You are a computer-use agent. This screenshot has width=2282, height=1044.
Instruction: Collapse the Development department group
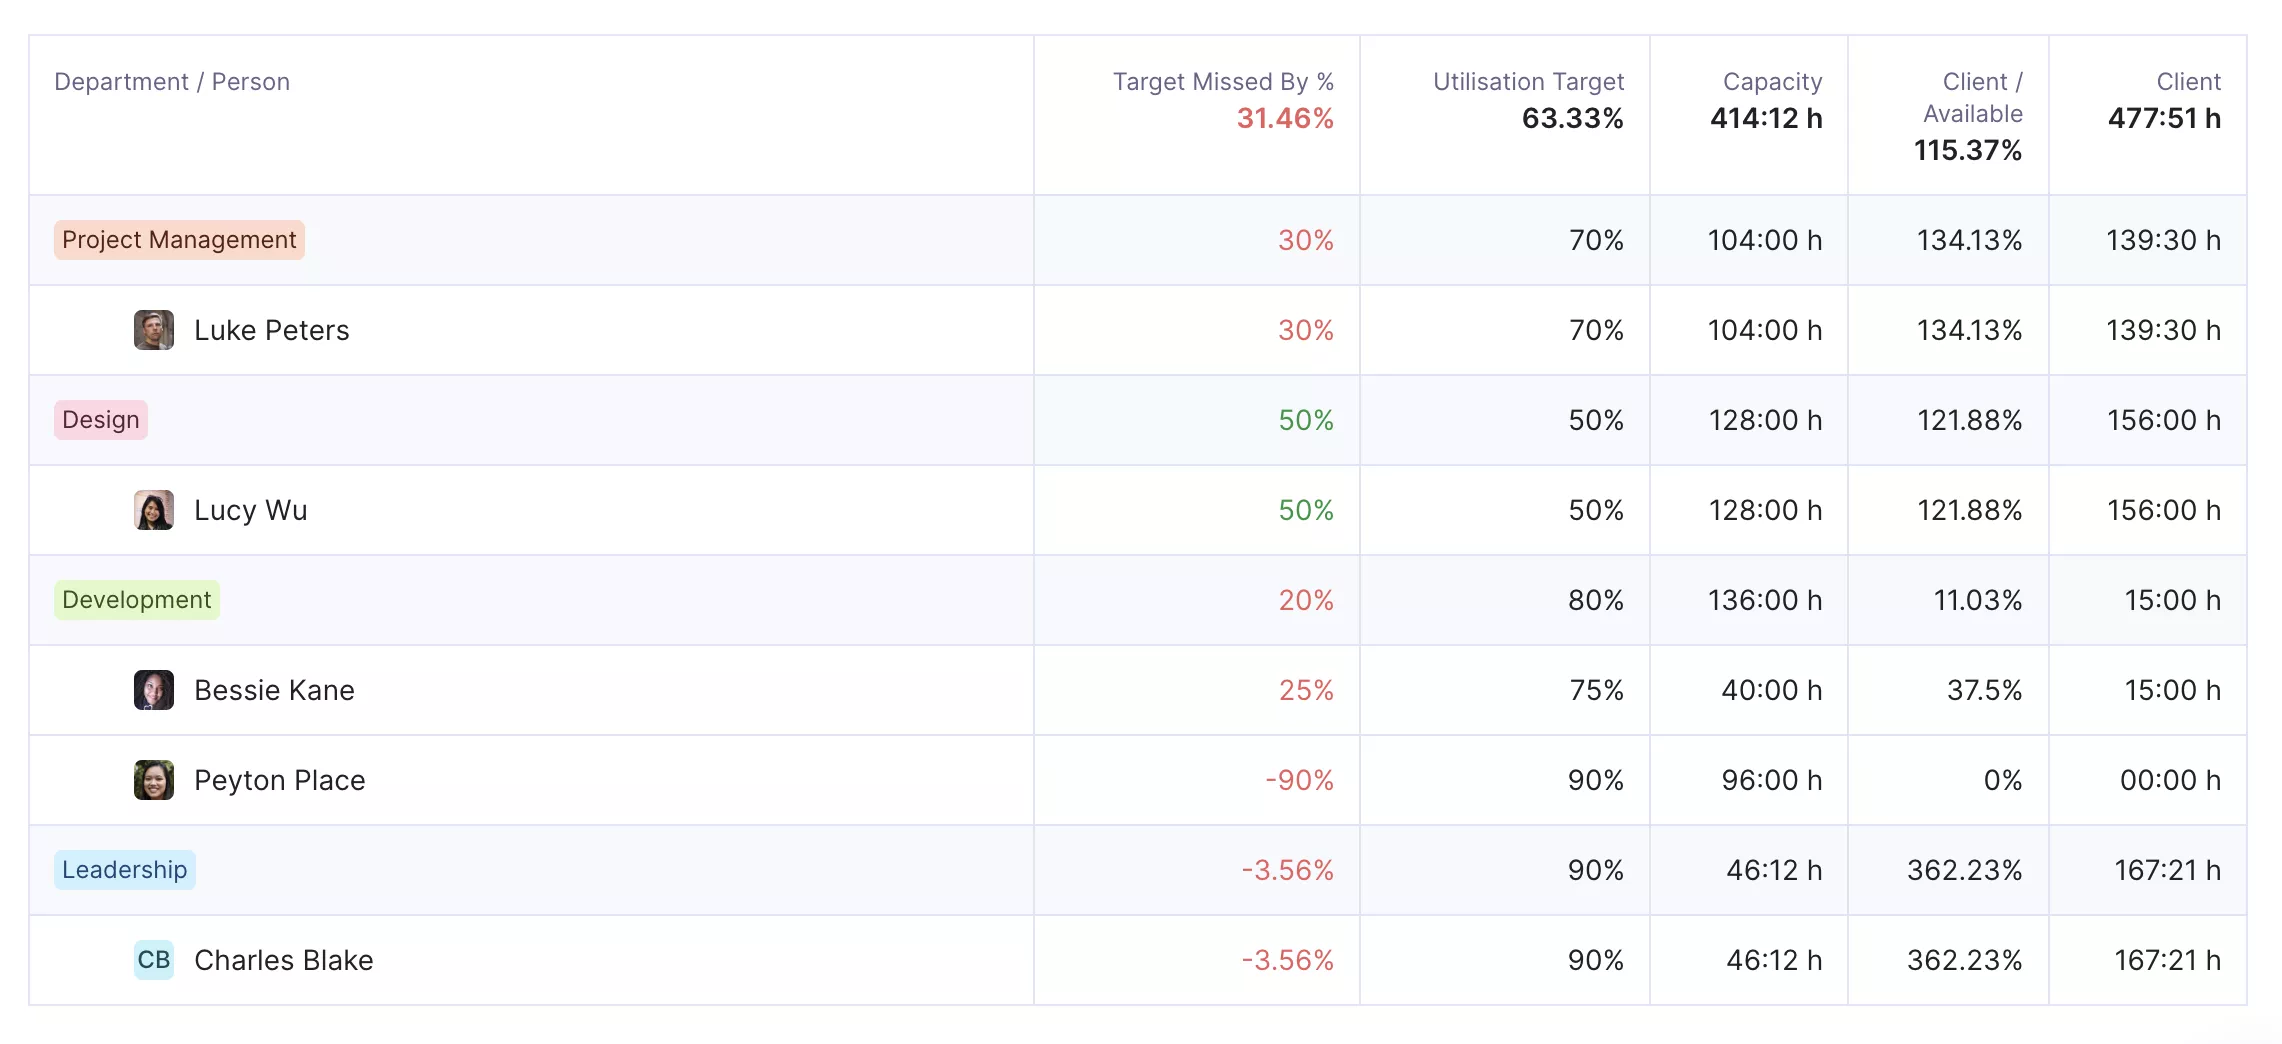(x=137, y=600)
